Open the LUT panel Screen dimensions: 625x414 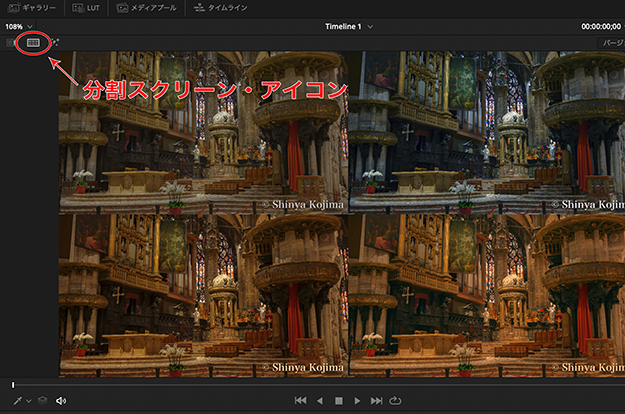(x=85, y=7)
